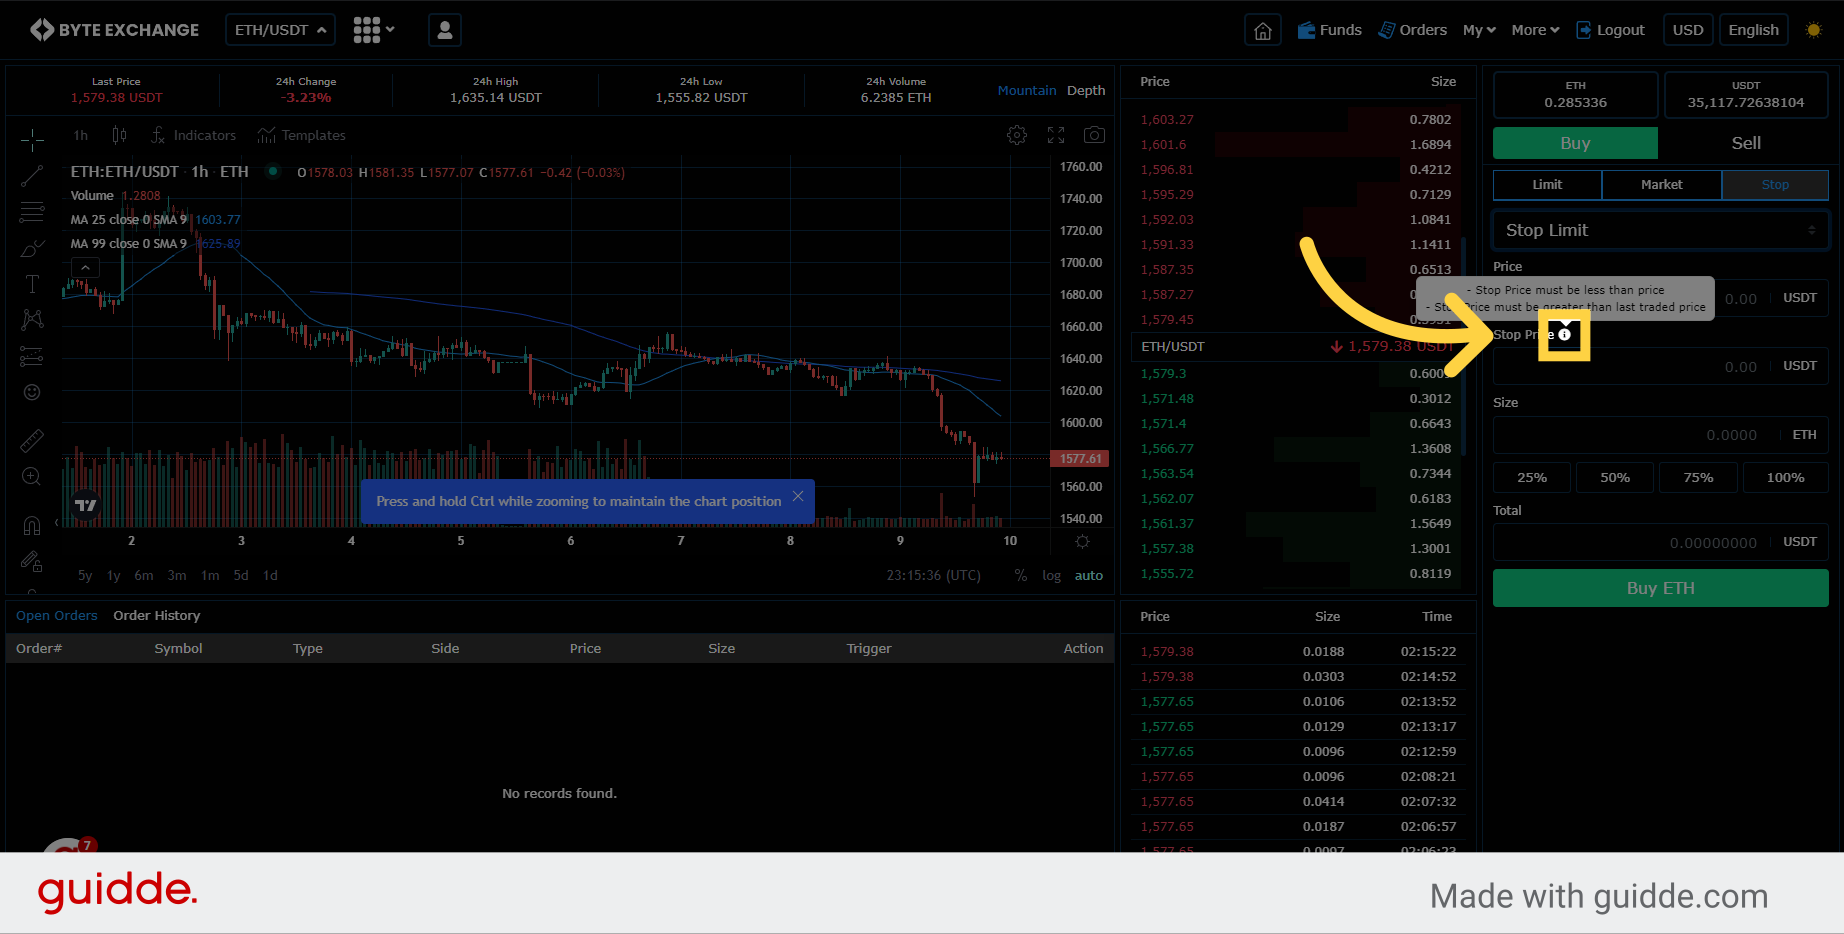Toggle percent scale mode
1844x934 pixels.
tap(1021, 575)
